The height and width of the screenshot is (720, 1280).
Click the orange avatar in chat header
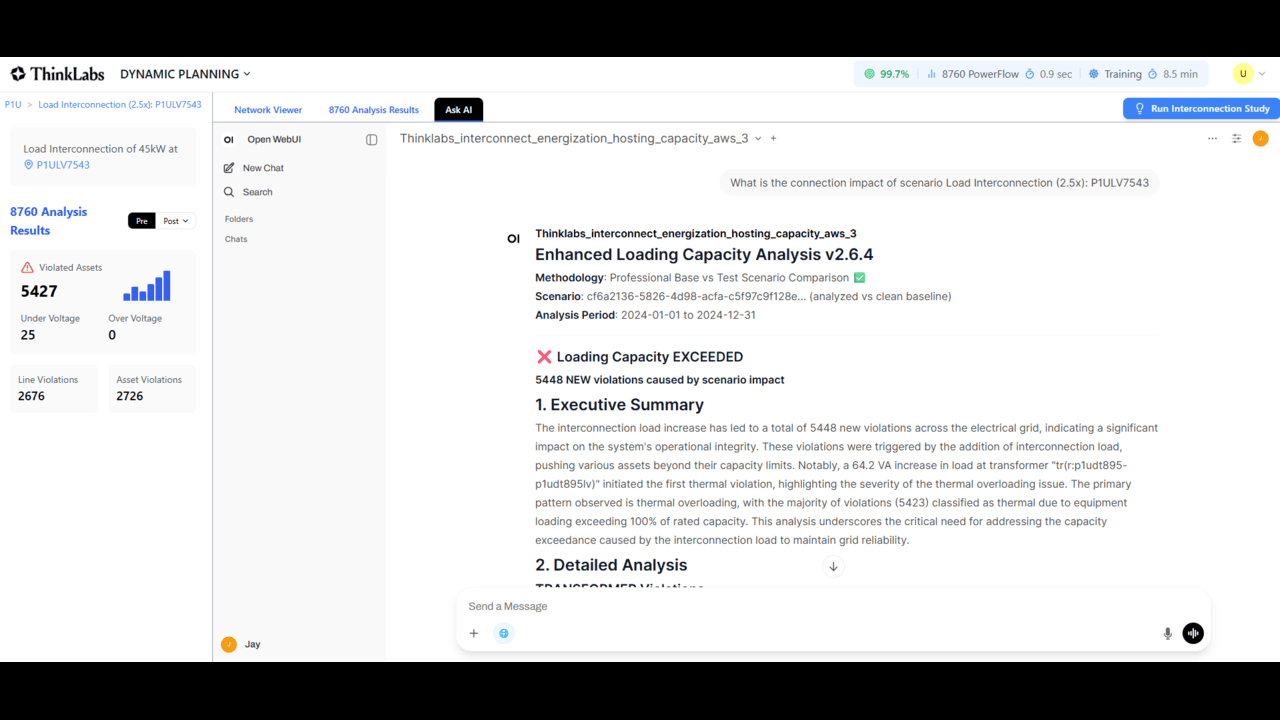coord(1260,139)
